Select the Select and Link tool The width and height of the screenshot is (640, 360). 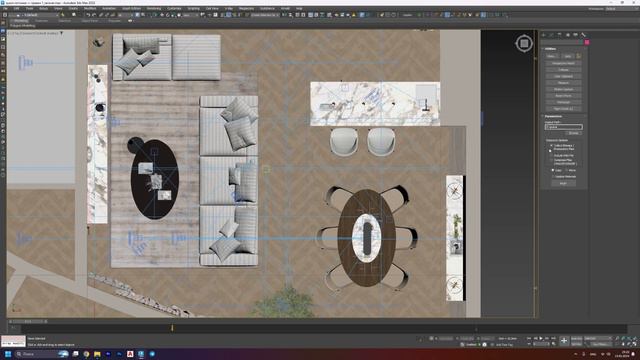pyautogui.click(x=101, y=15)
